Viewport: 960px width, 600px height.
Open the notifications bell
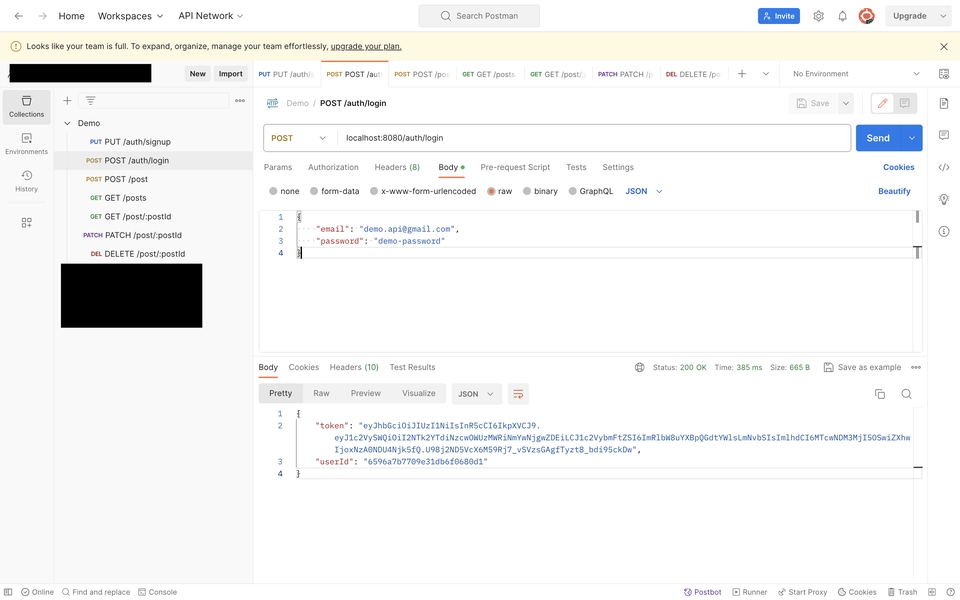(842, 16)
